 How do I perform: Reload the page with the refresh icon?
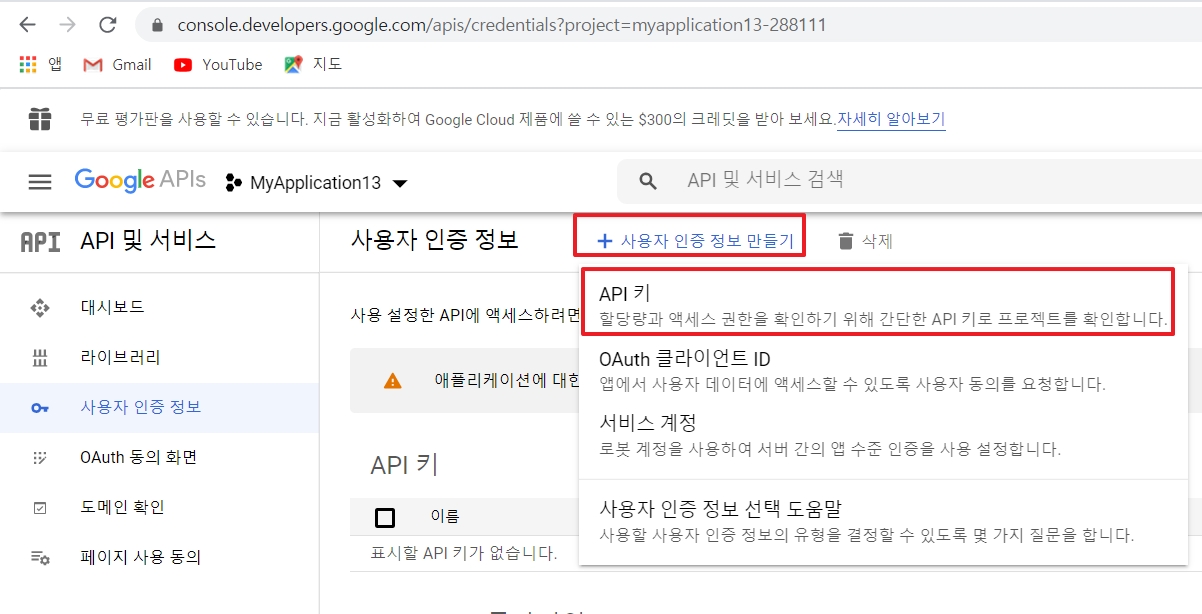pos(108,25)
